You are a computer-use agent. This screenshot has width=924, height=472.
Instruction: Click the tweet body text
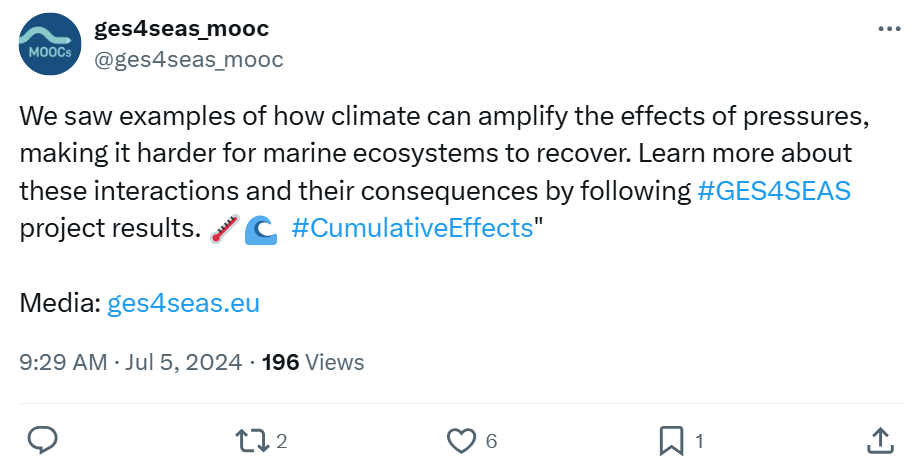tap(400, 153)
